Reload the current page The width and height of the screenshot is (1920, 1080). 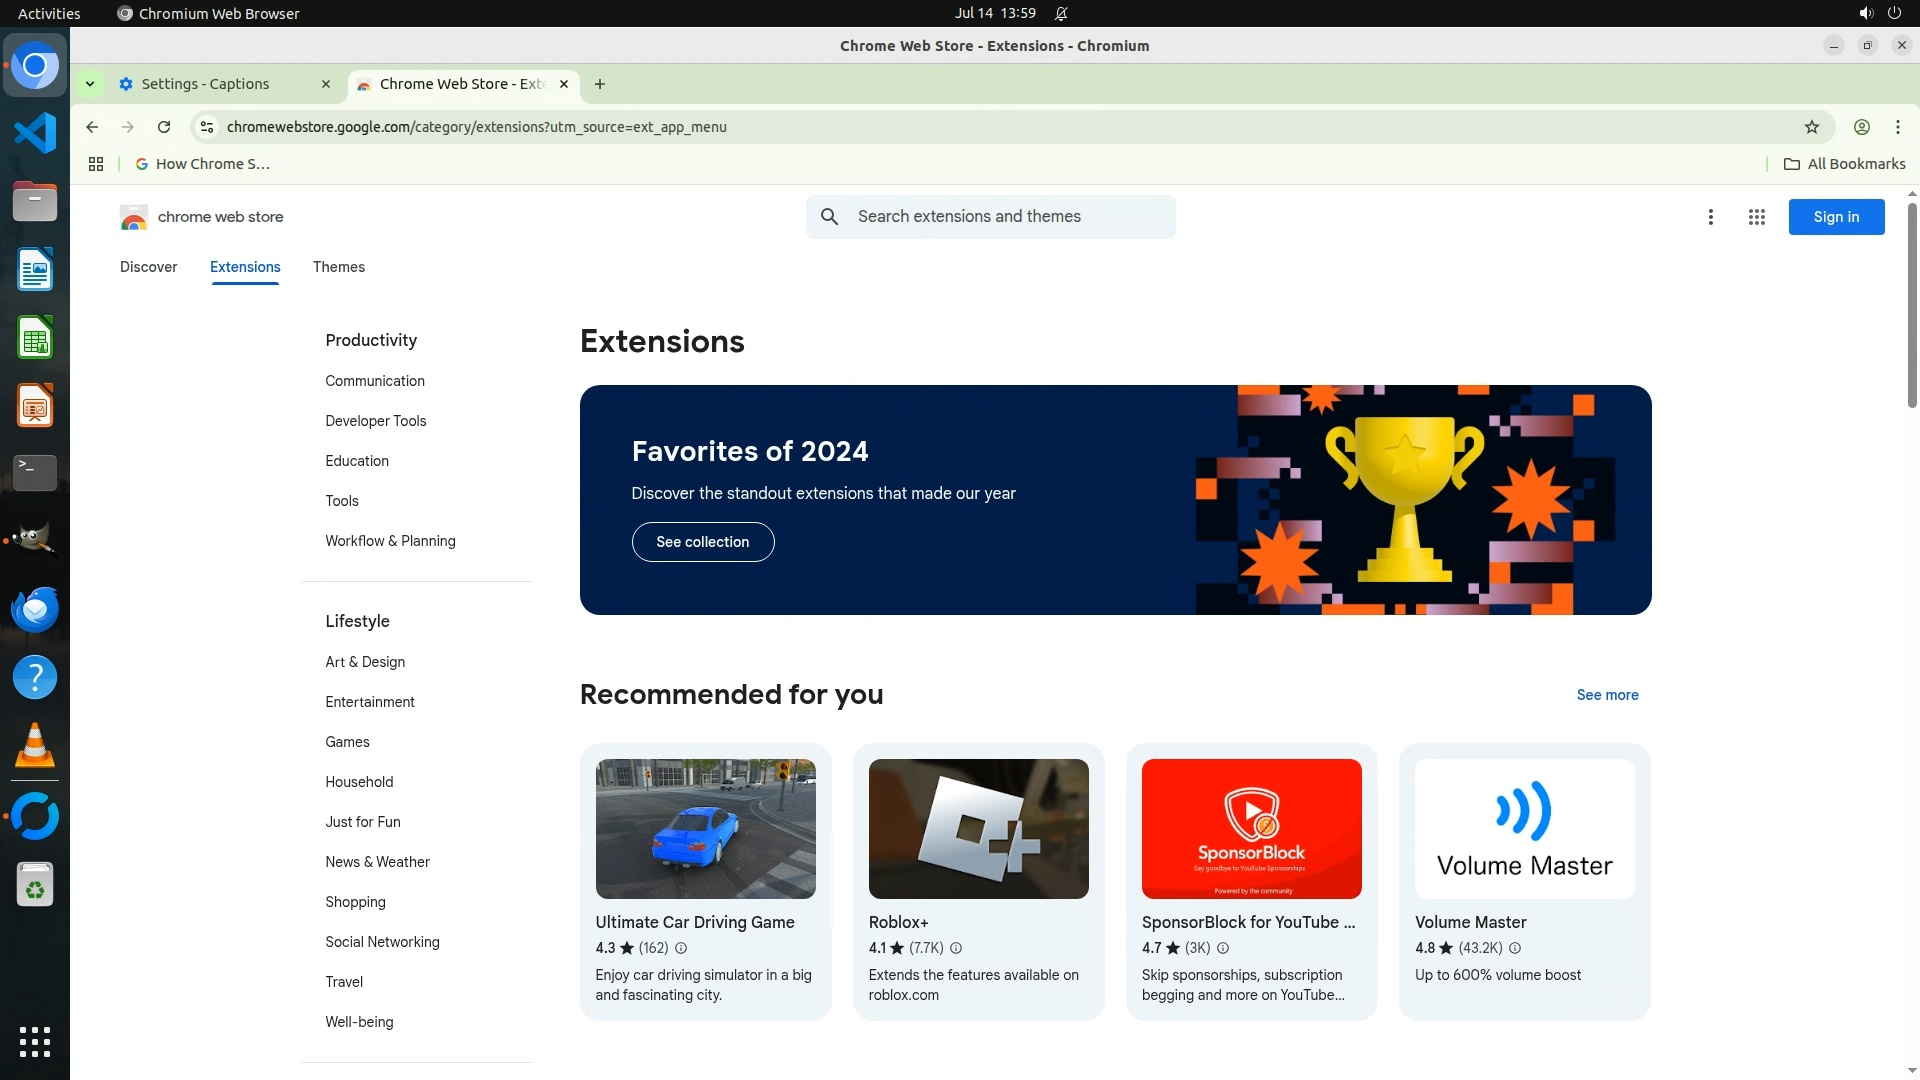[x=164, y=127]
